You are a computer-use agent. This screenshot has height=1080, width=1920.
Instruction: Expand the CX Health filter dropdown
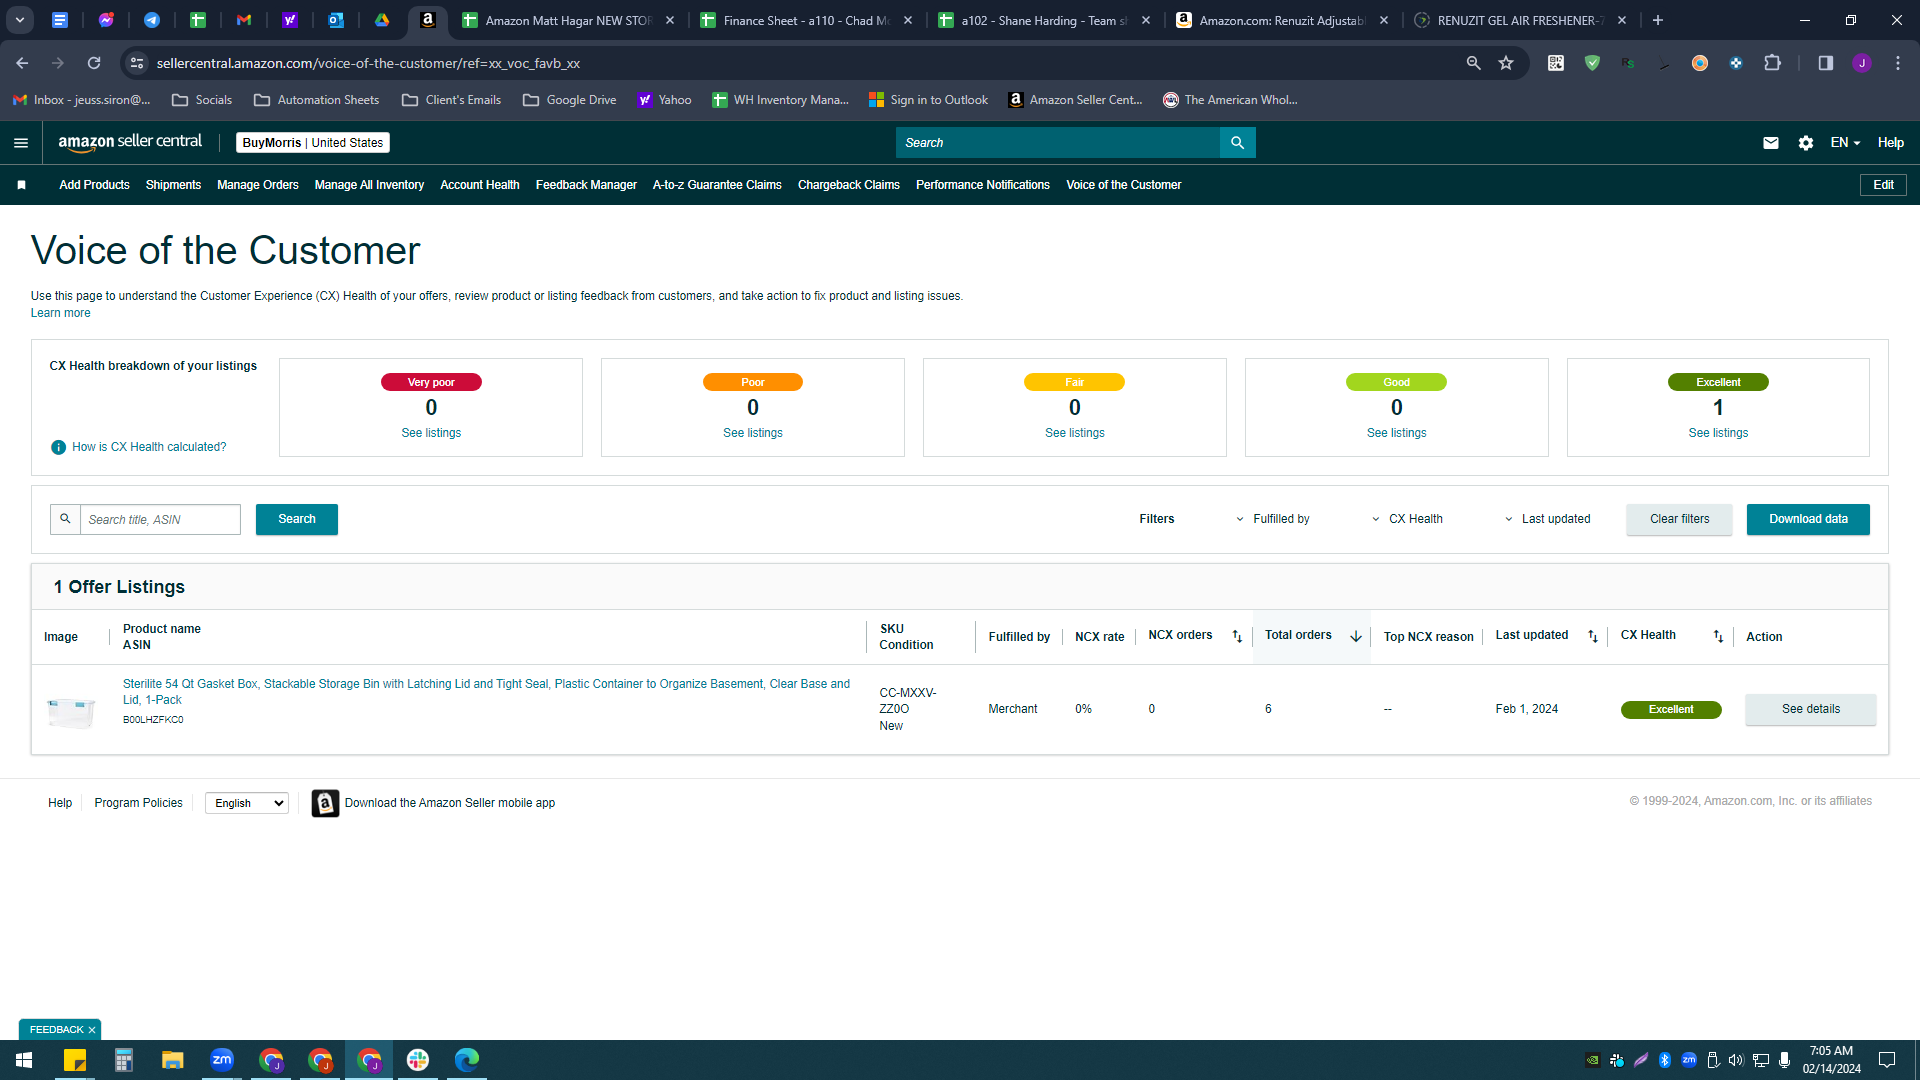[x=1407, y=519]
